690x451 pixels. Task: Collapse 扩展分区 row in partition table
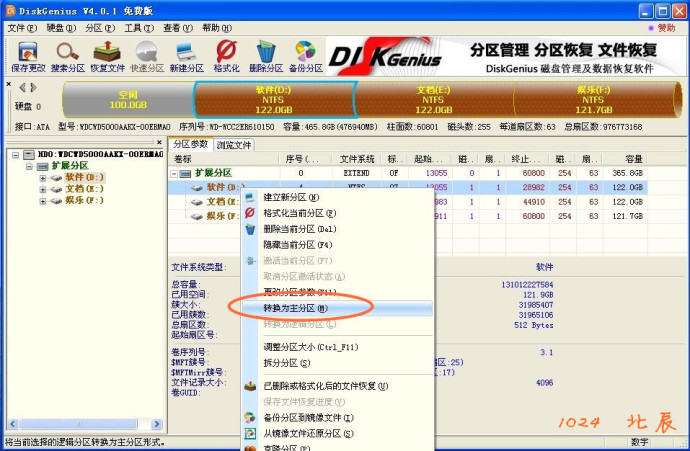click(x=174, y=174)
